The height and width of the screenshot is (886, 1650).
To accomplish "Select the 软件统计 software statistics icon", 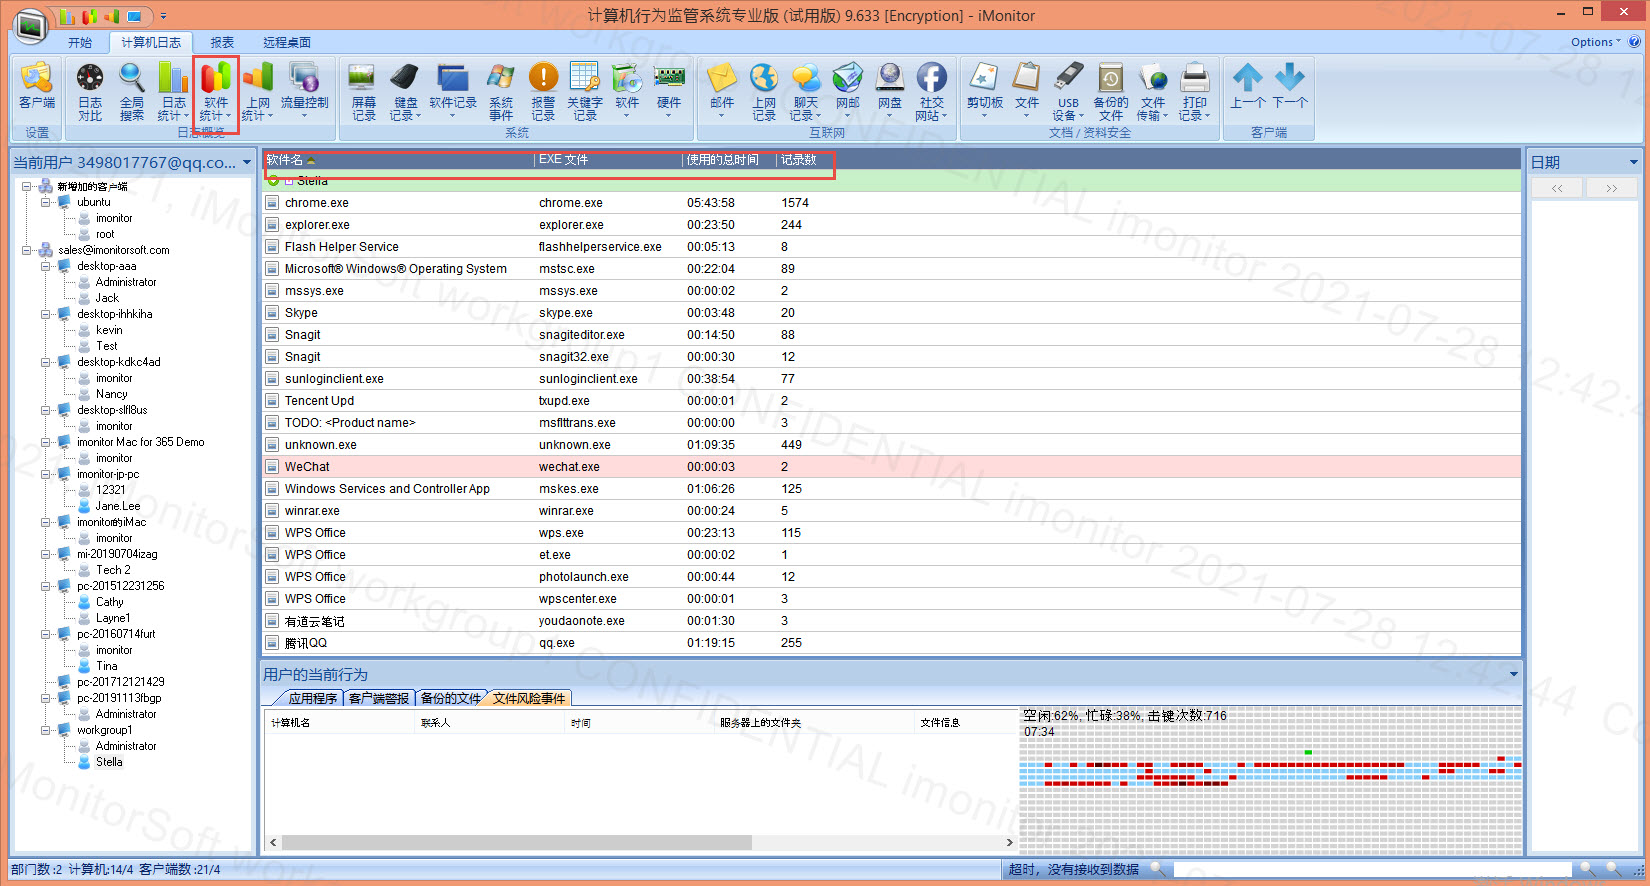I will (x=216, y=92).
